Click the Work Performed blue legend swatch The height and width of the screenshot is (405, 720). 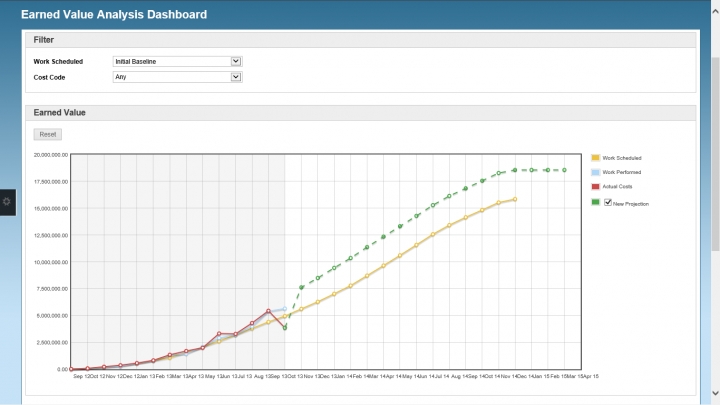[595, 172]
